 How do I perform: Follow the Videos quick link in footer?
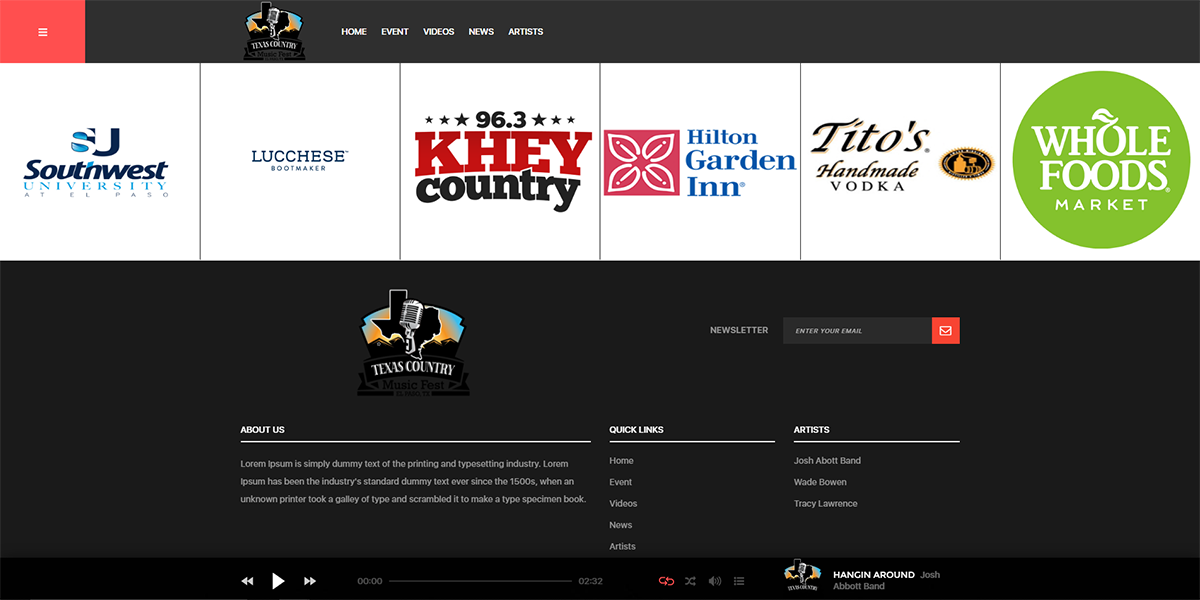click(623, 504)
